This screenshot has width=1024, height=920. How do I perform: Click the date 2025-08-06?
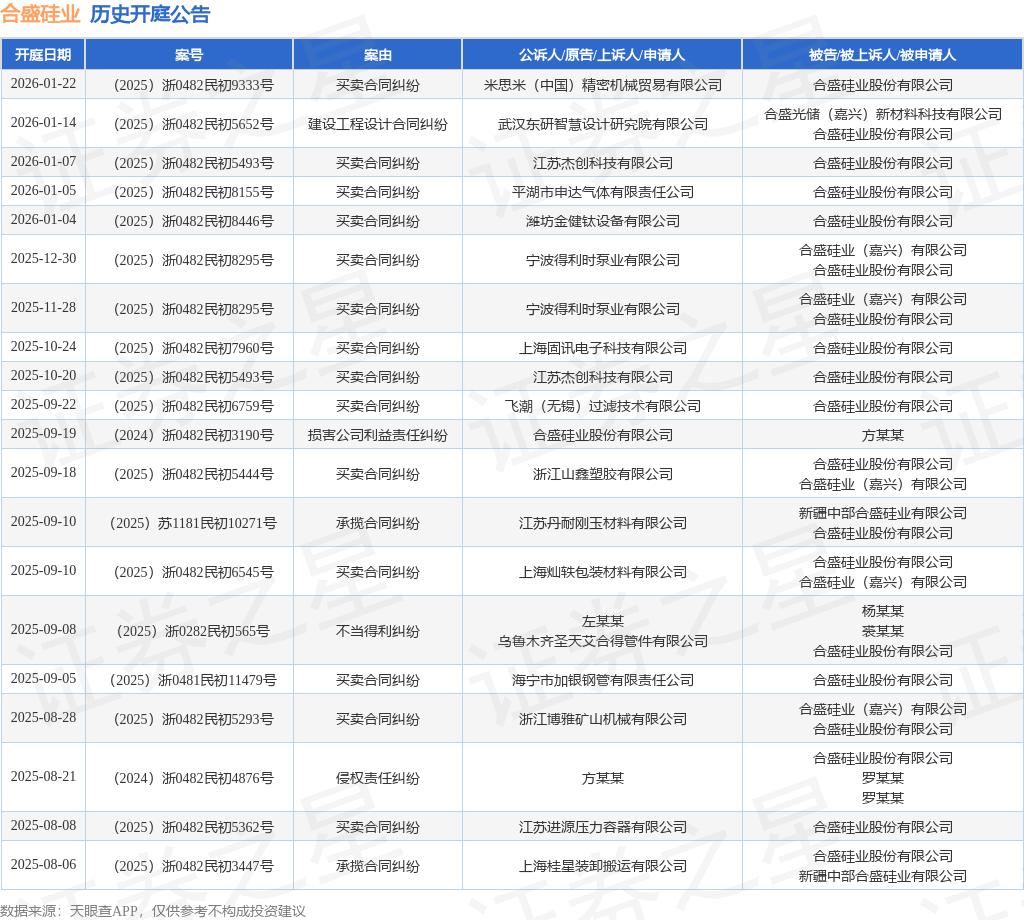[43, 864]
